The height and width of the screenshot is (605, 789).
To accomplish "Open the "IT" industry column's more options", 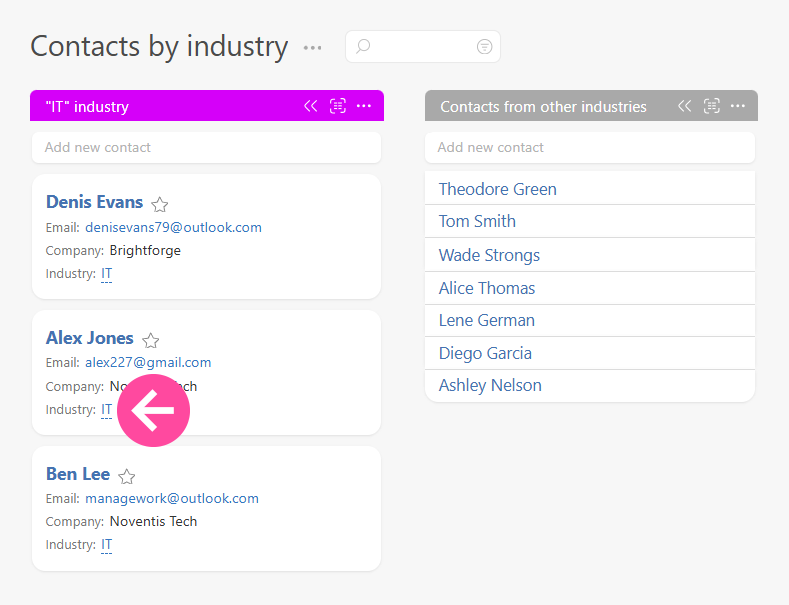I will tap(364, 106).
